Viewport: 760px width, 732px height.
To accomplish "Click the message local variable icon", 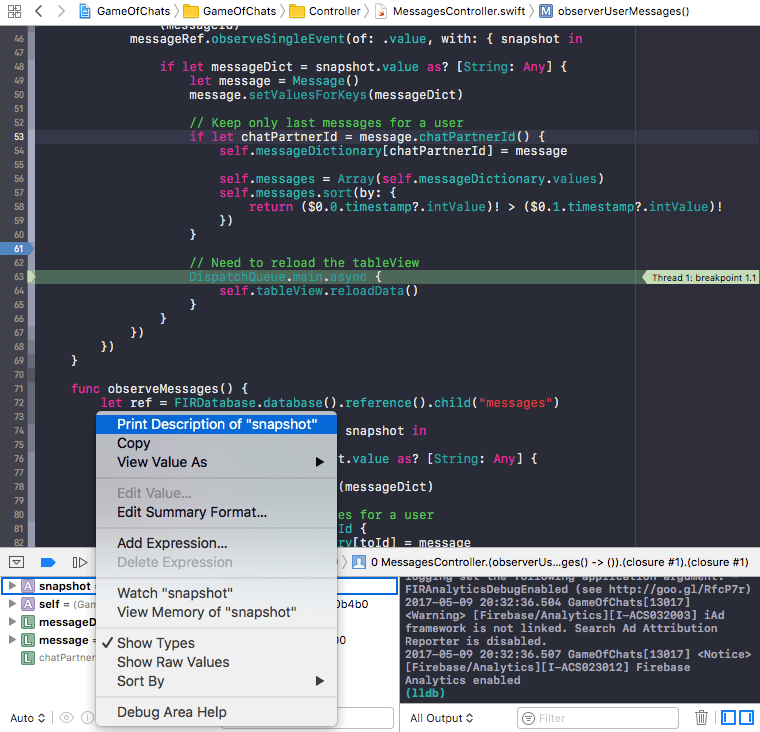I will tap(28, 640).
